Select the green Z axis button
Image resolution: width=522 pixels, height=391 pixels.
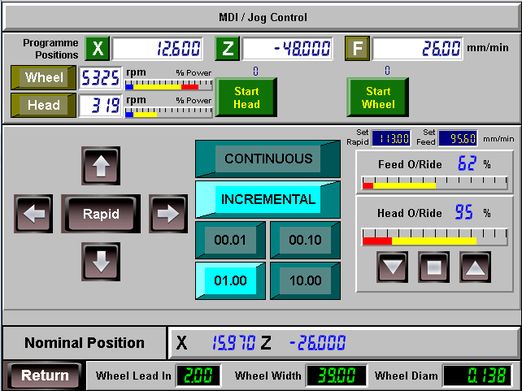click(x=227, y=49)
